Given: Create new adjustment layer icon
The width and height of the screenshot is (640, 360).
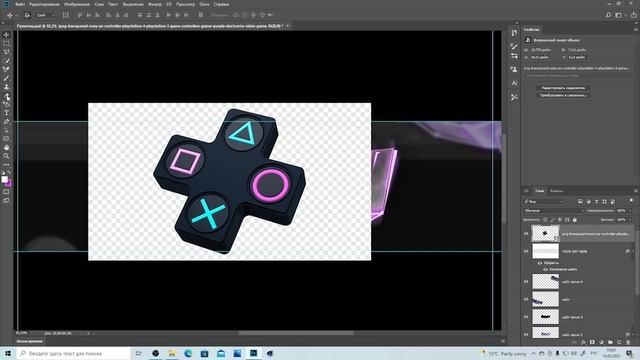Looking at the screenshot, I should [x=601, y=342].
